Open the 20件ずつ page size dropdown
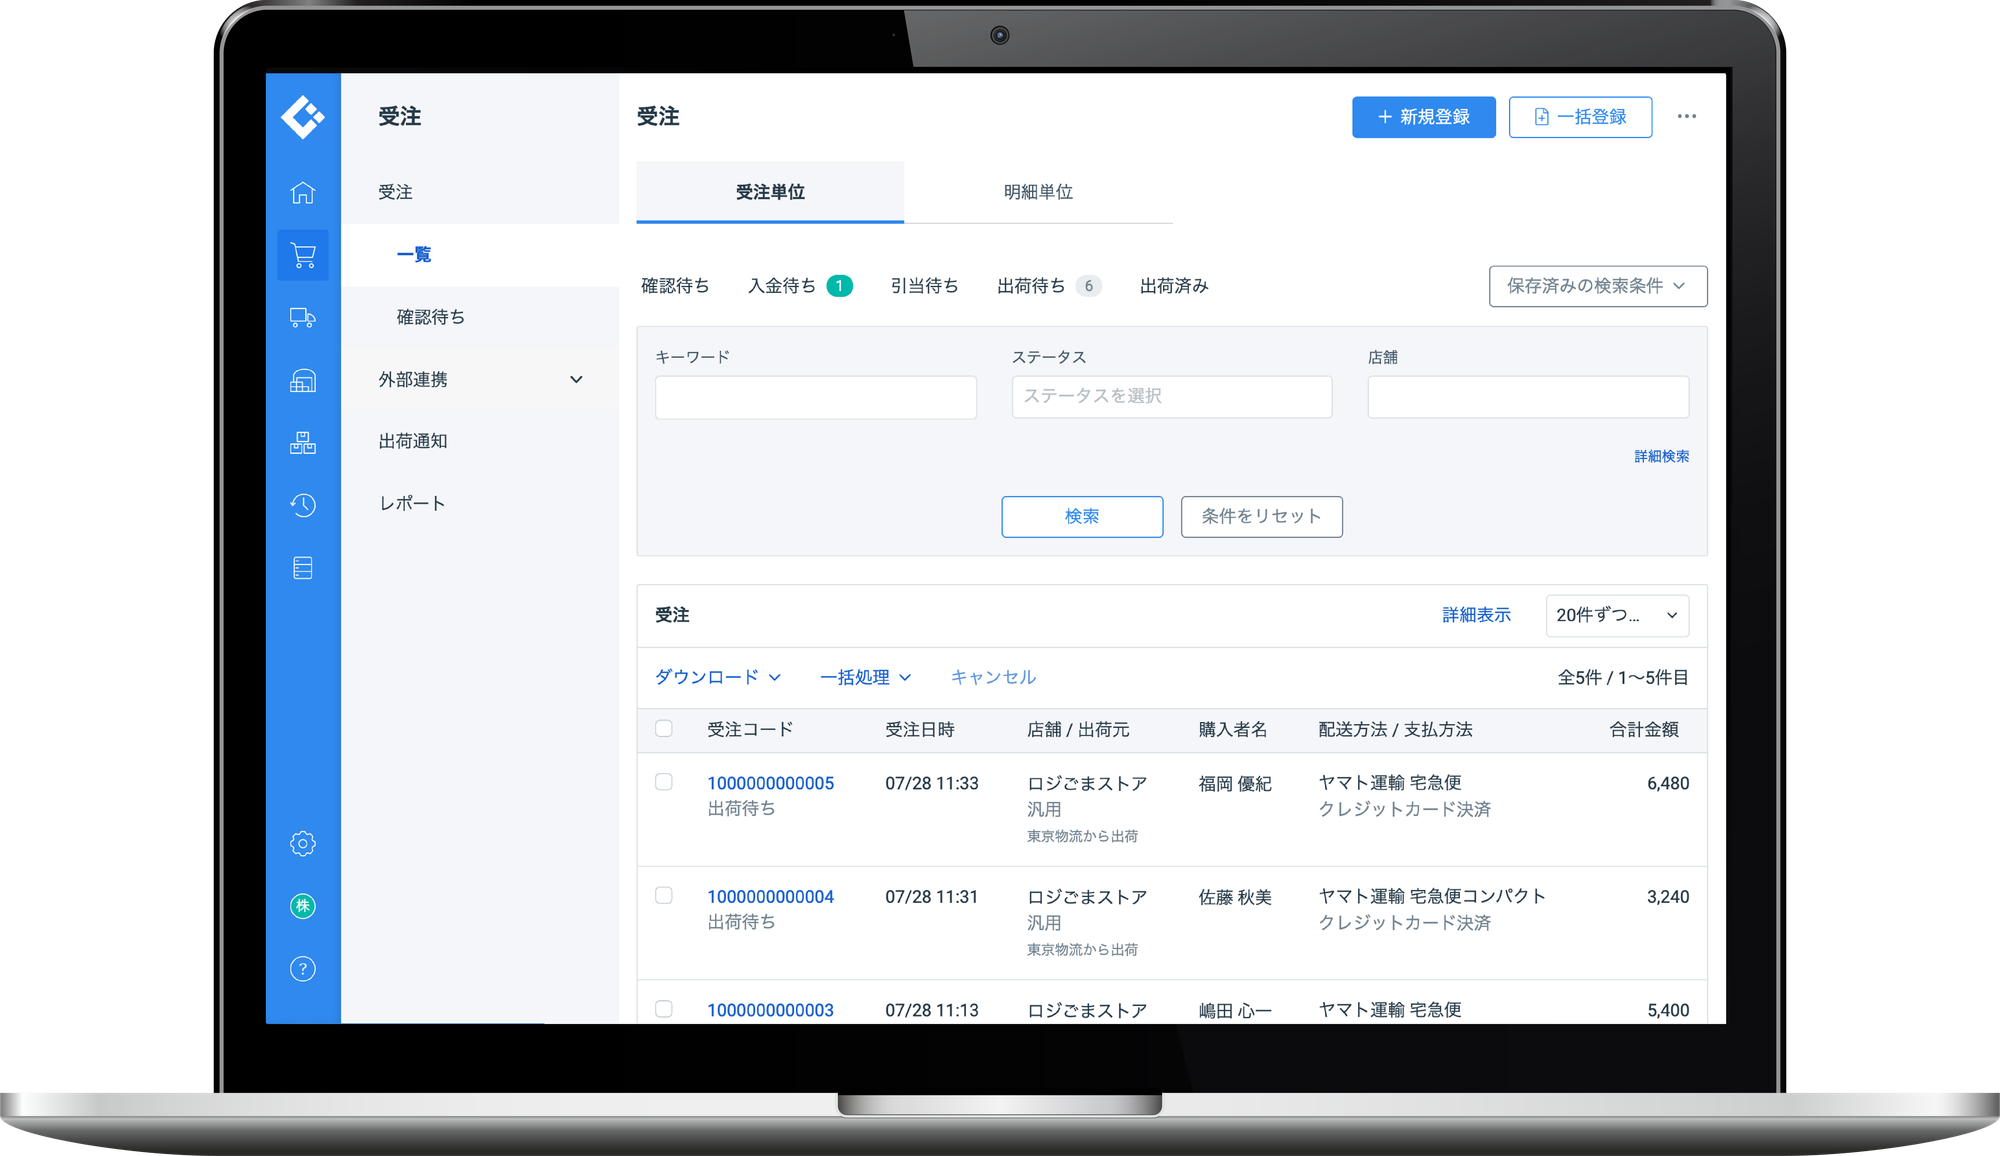 pos(1616,616)
